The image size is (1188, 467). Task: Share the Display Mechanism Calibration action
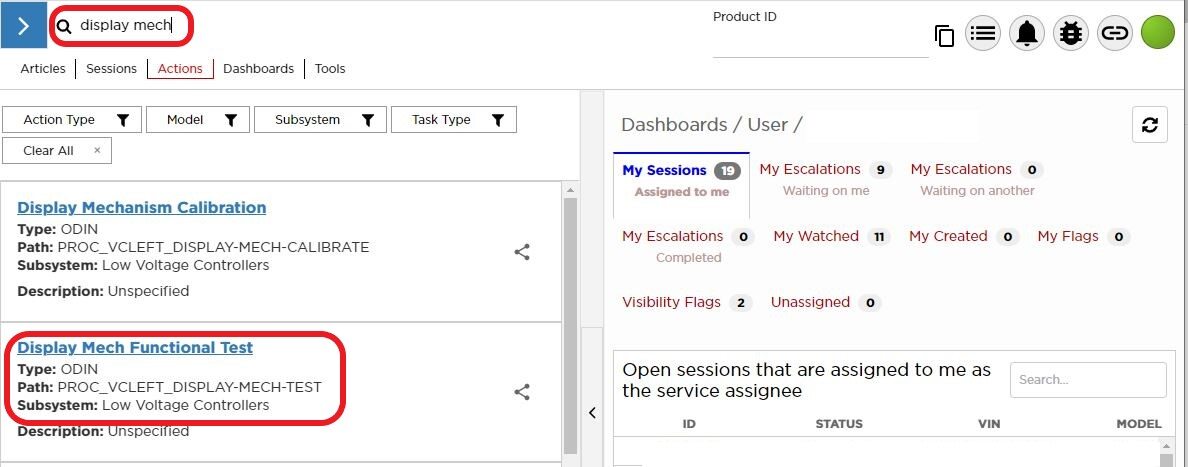point(522,252)
